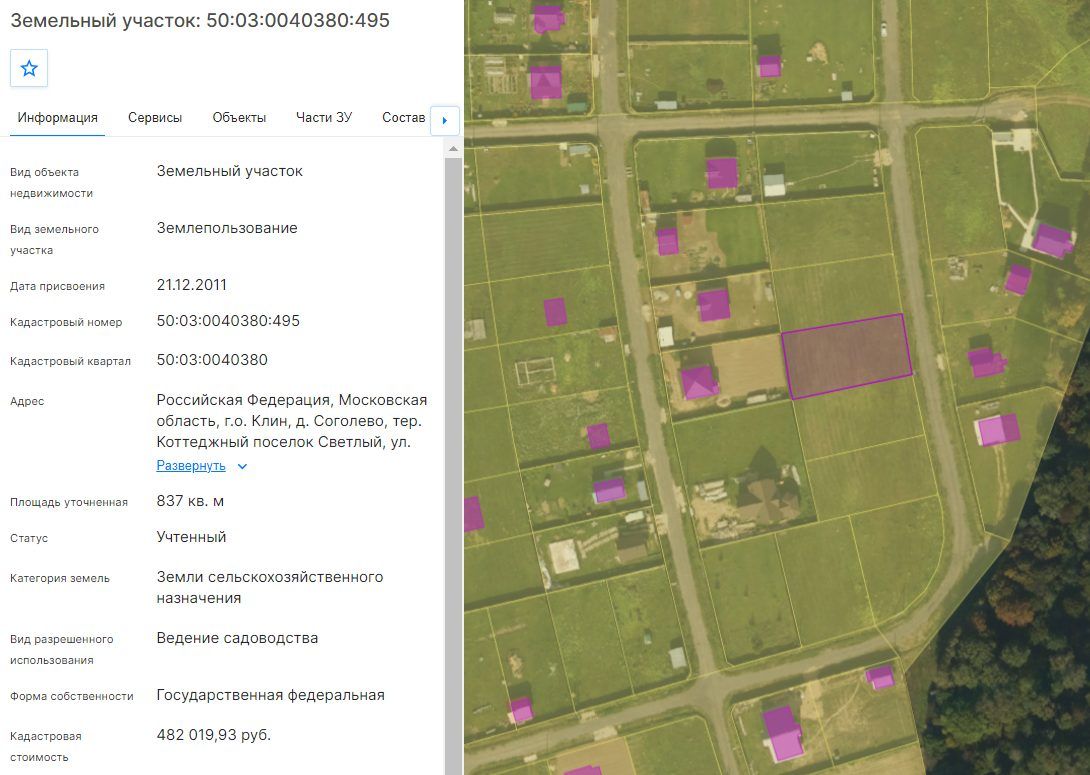Expand address using the chevron beside Развернуть
This screenshot has height=775, width=1090.
pyautogui.click(x=242, y=466)
